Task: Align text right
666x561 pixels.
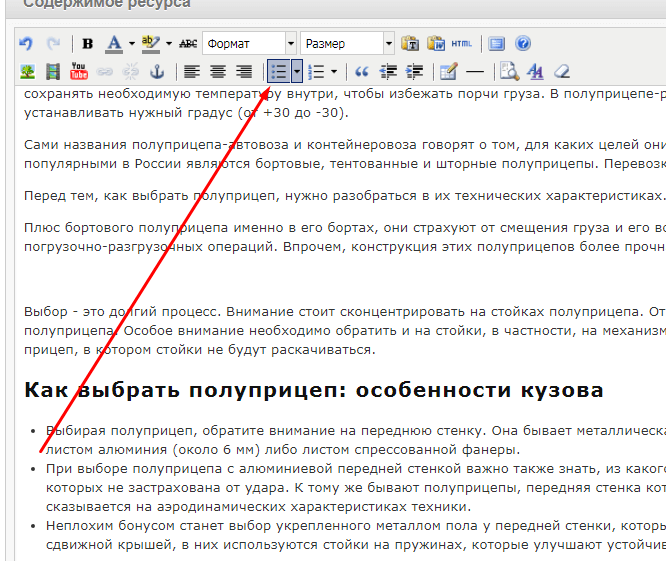Action: click(x=244, y=71)
